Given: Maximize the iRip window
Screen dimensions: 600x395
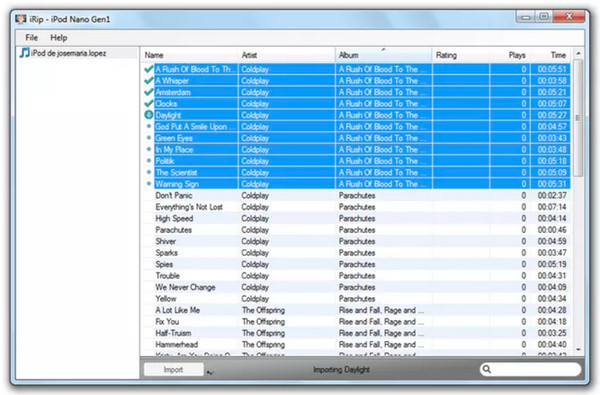Looking at the screenshot, I should [544, 16].
